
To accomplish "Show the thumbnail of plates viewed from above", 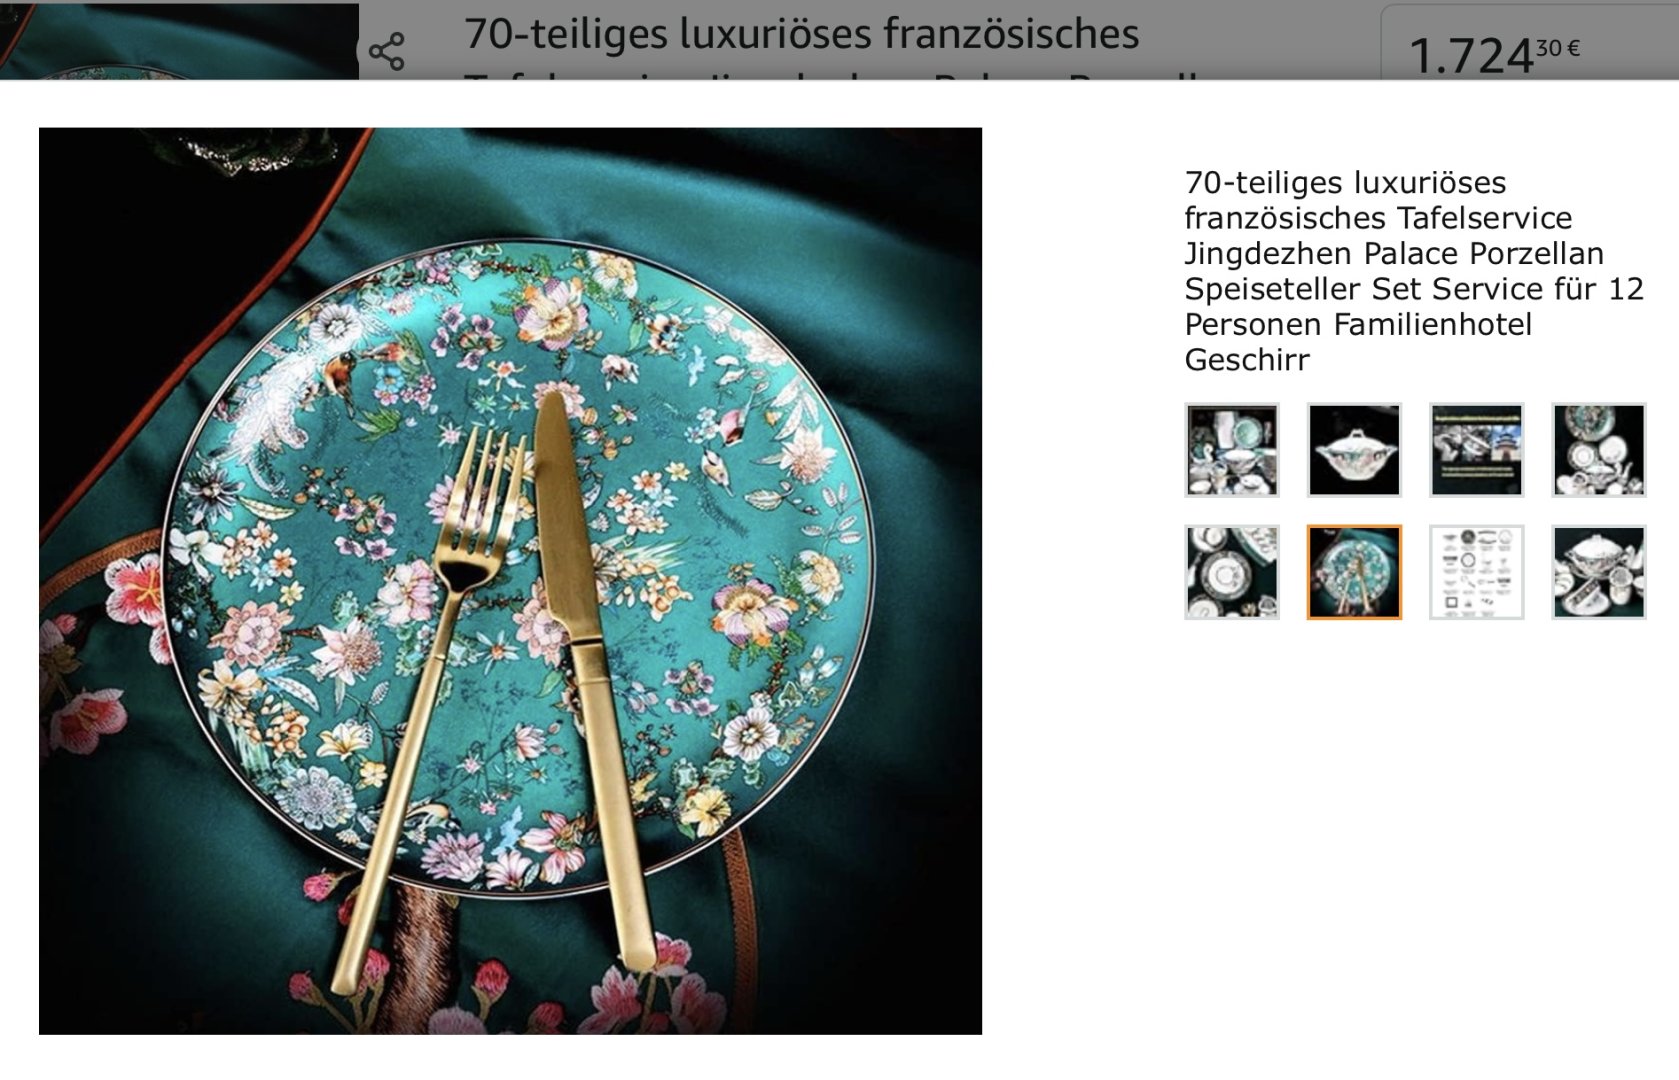I will [x=1231, y=572].
